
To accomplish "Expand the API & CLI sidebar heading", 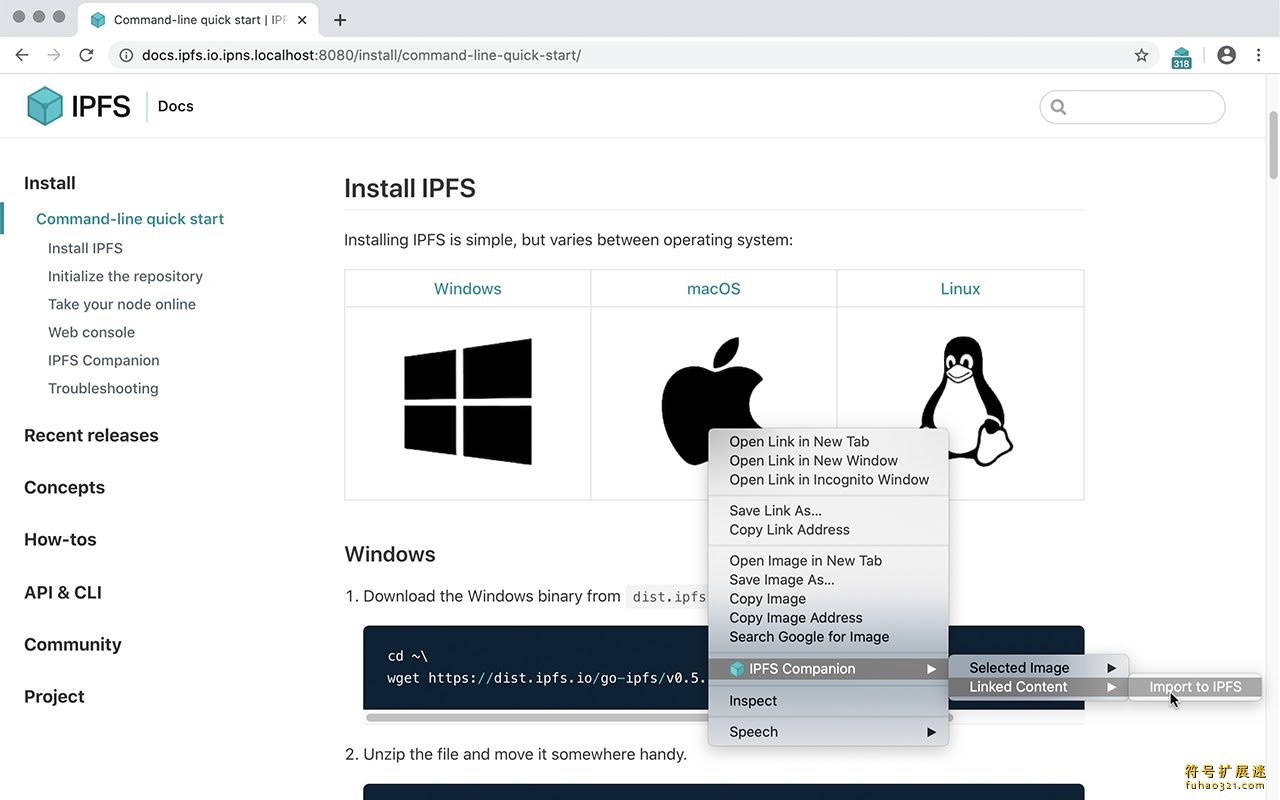I will (63, 592).
